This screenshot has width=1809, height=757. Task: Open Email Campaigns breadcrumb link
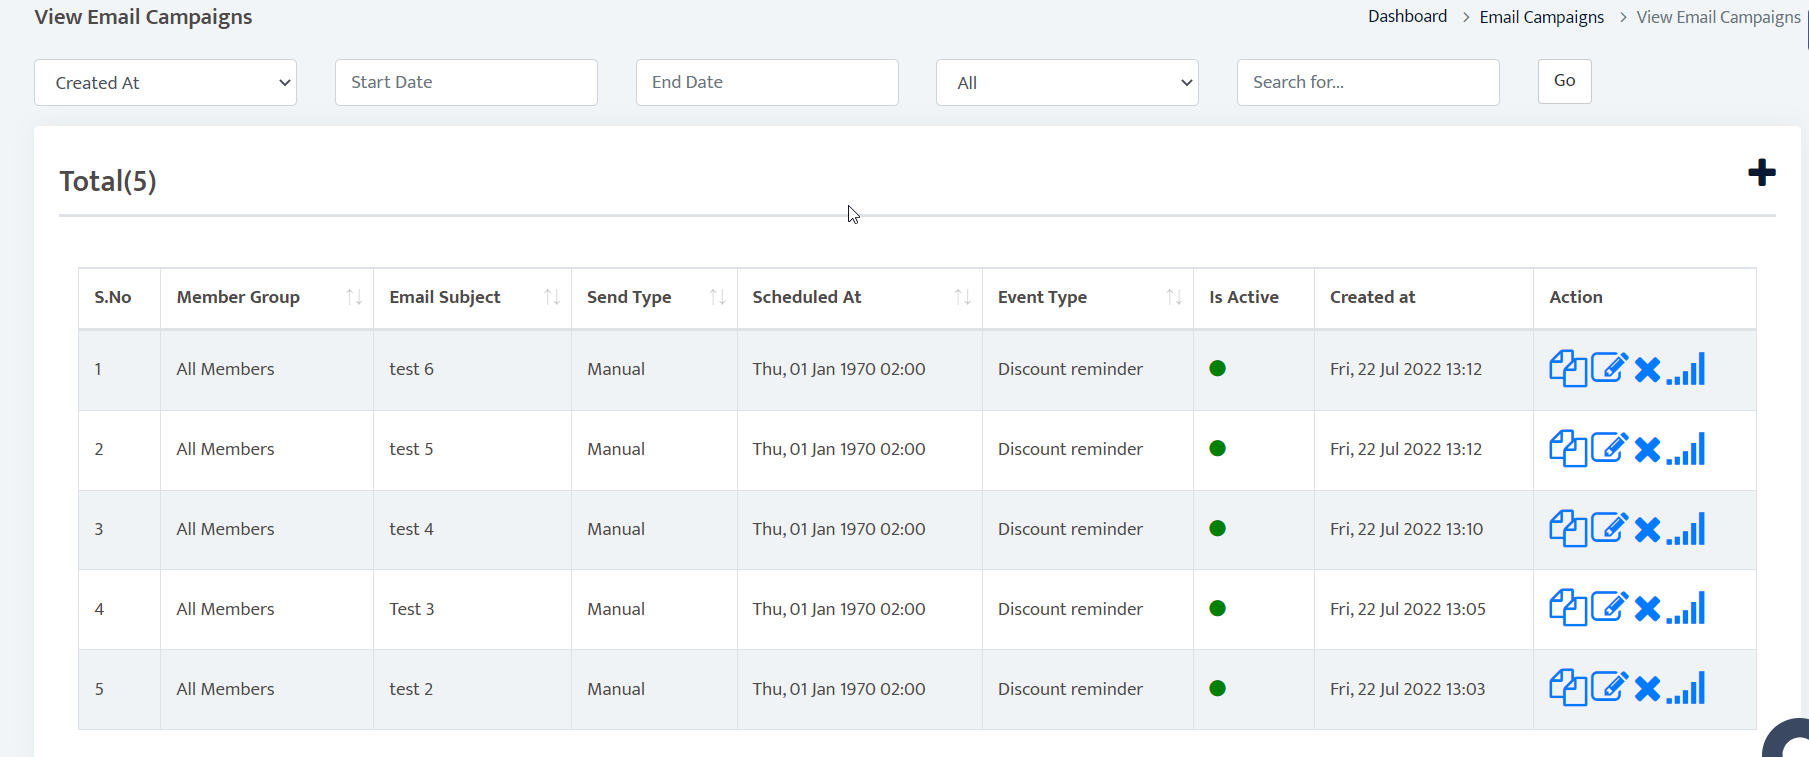(x=1541, y=17)
